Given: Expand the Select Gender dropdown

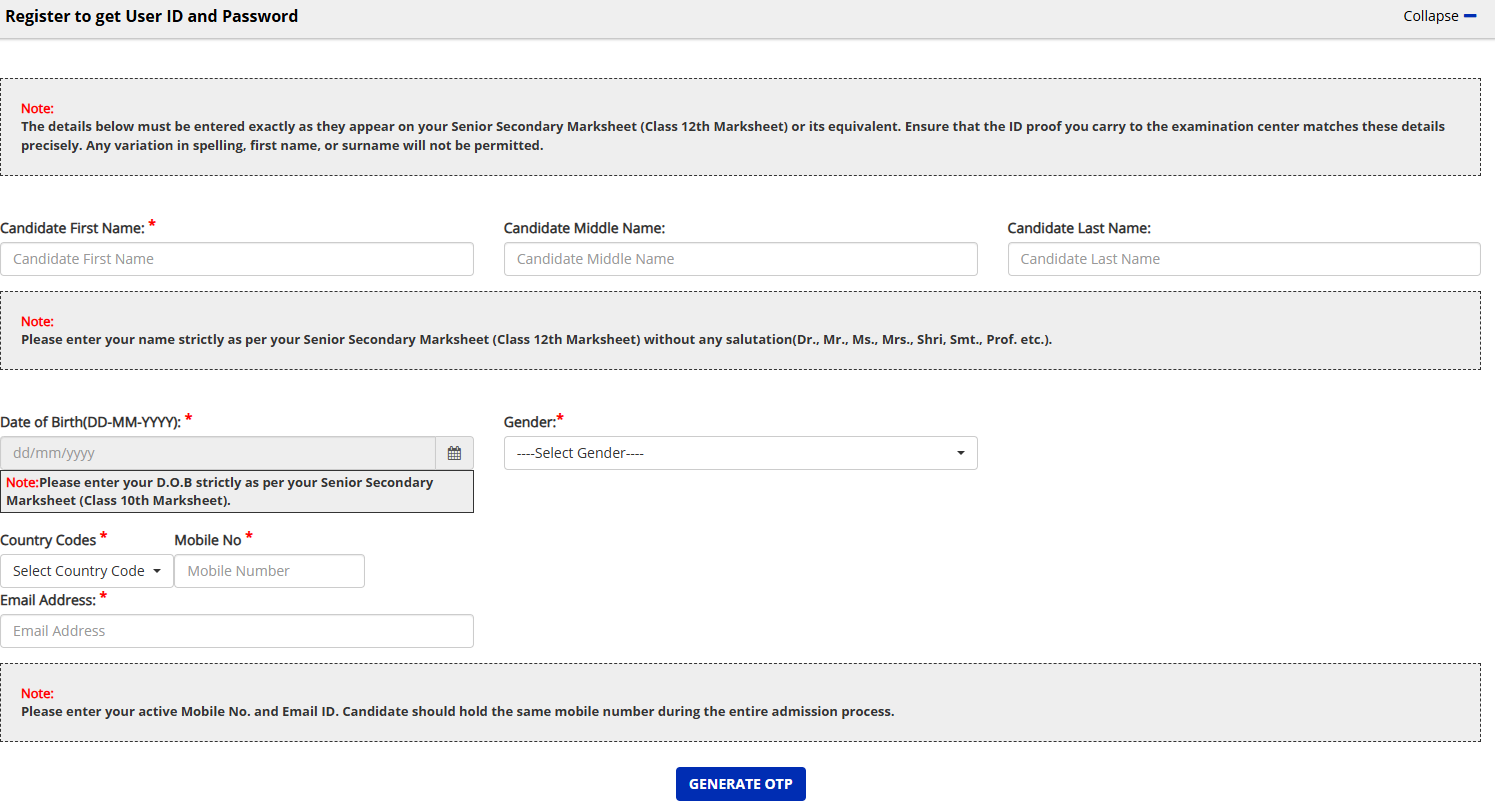Looking at the screenshot, I should pos(740,453).
